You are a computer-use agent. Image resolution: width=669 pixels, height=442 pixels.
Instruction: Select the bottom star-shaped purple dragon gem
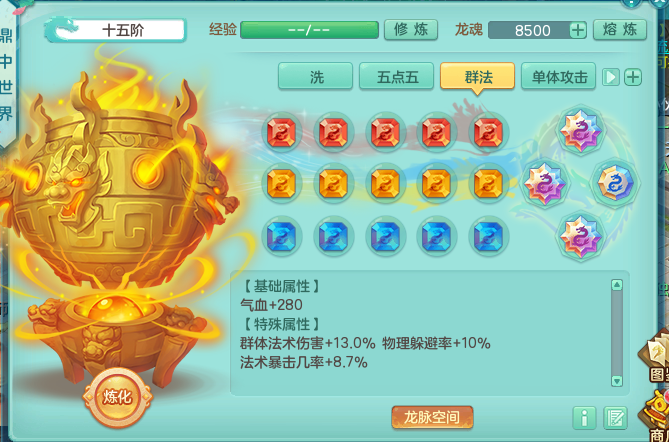[580, 236]
